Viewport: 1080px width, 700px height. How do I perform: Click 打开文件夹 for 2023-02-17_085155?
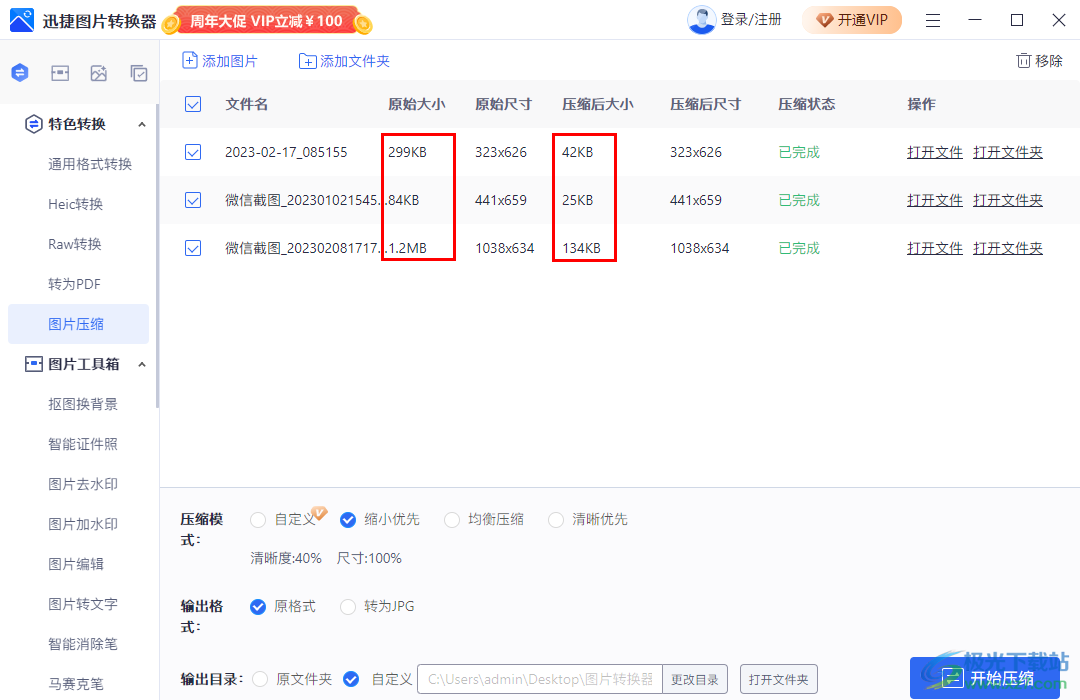[1008, 152]
